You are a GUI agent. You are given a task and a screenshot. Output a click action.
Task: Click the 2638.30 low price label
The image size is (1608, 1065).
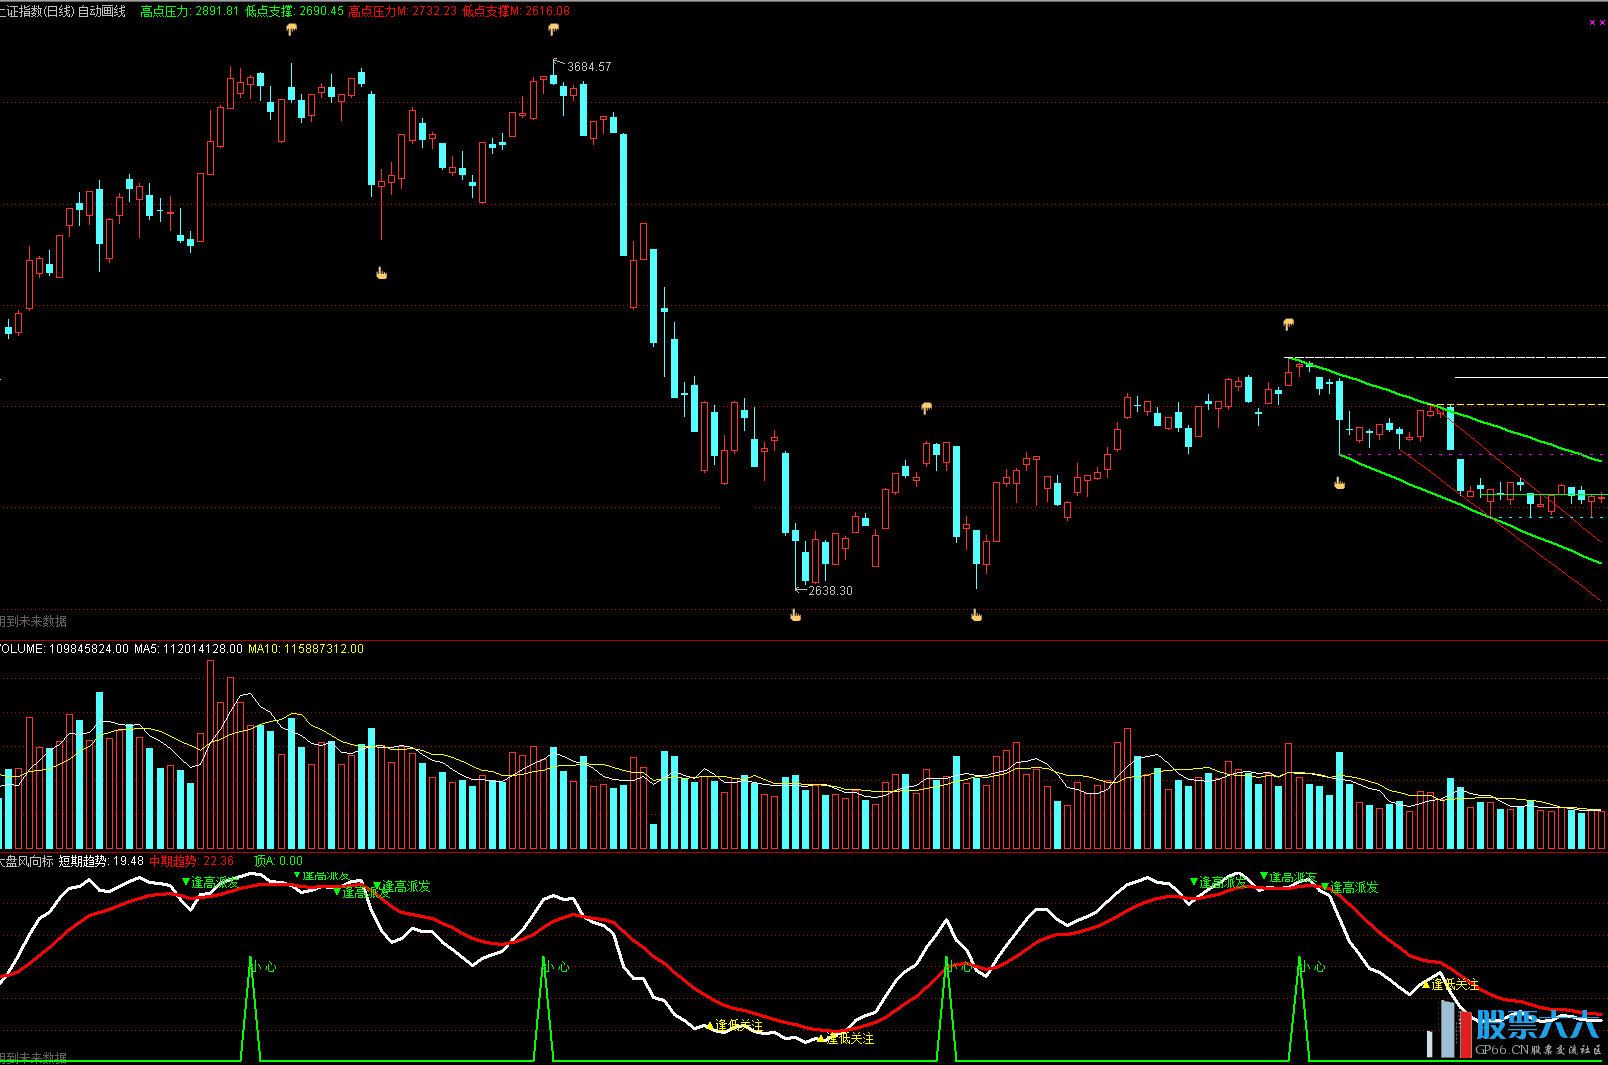point(830,591)
